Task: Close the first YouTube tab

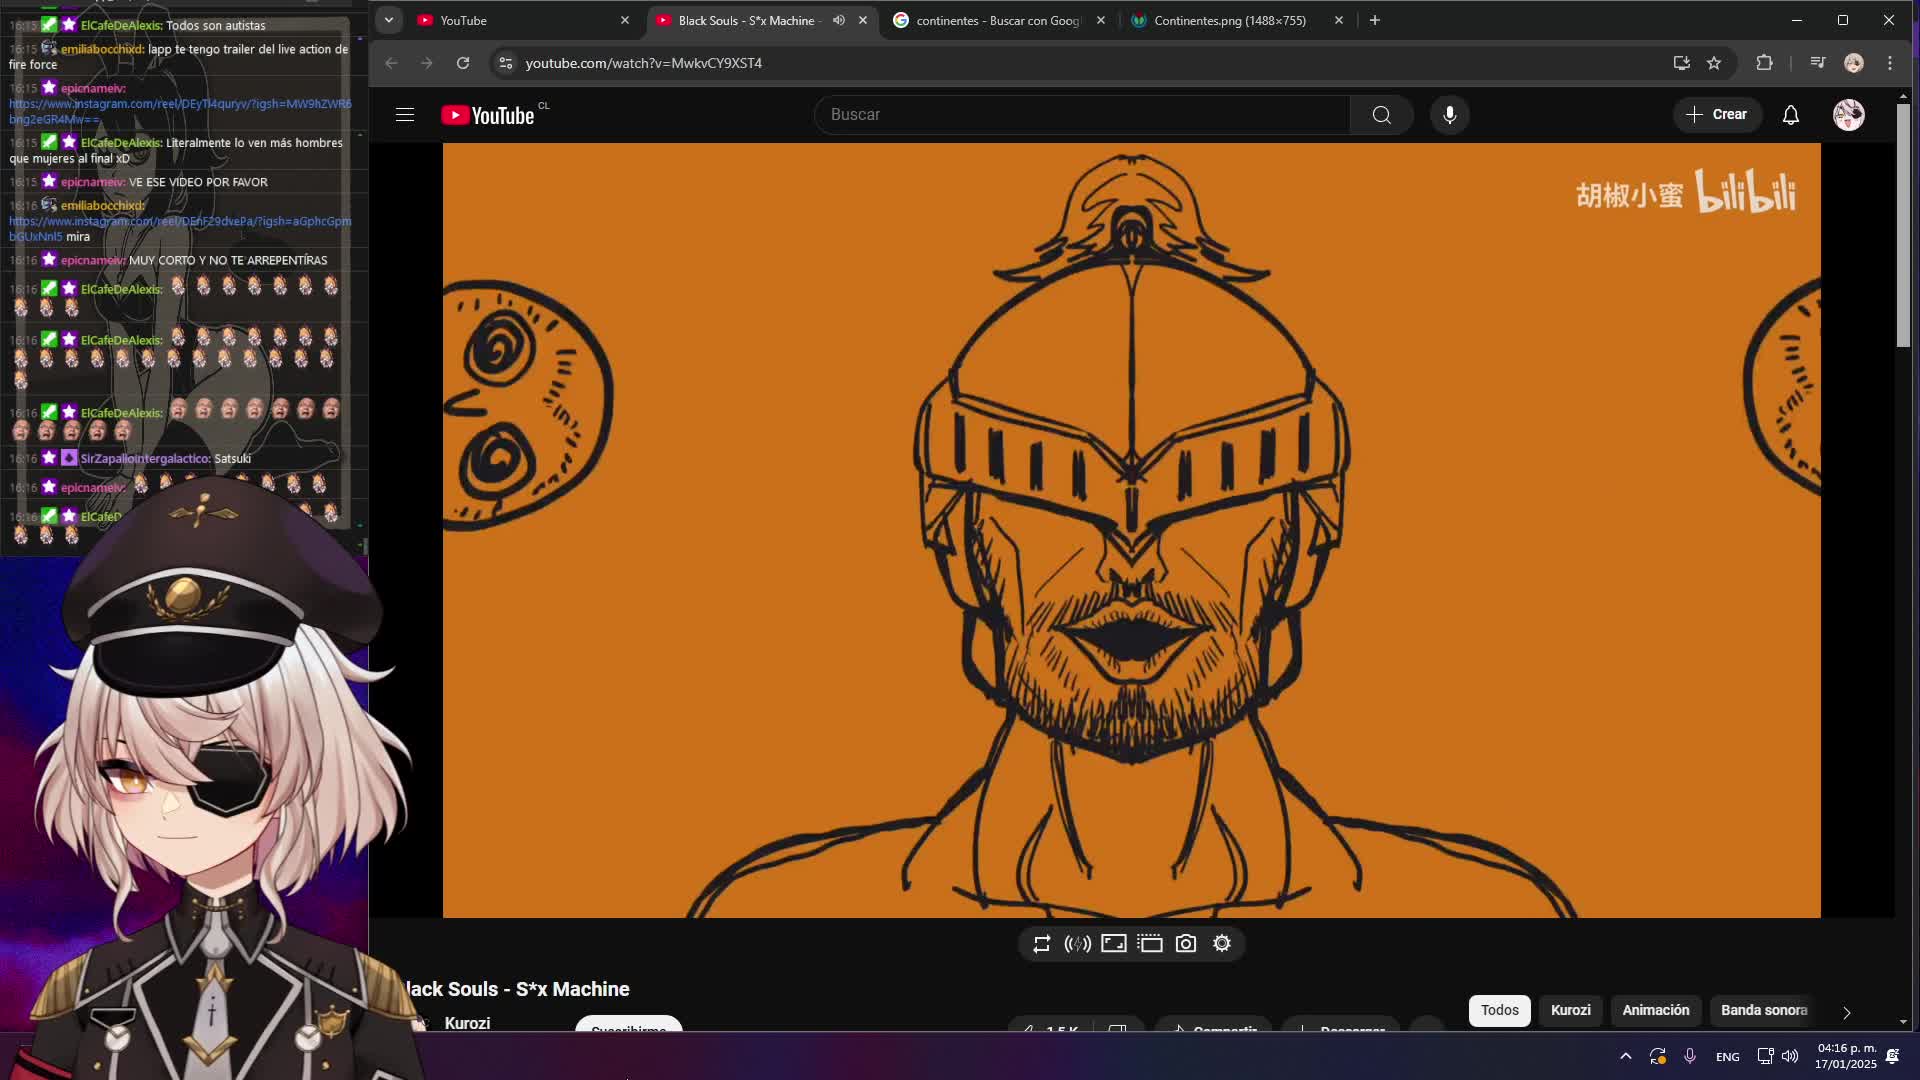Action: [625, 20]
